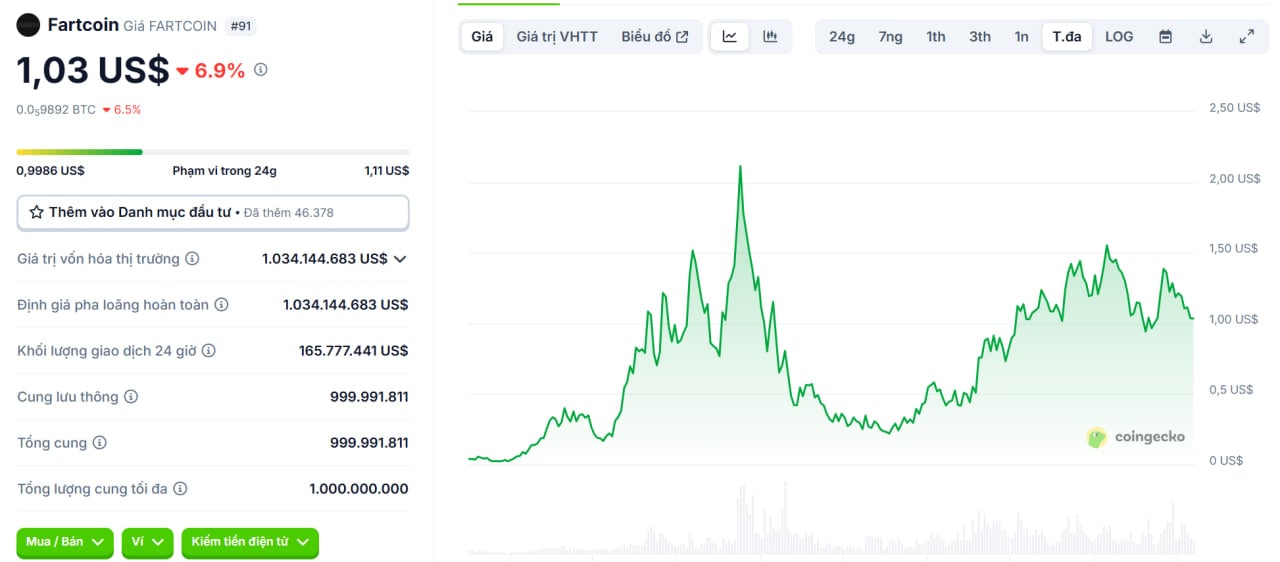Open the Mua / Bán dropdown

click(x=64, y=542)
